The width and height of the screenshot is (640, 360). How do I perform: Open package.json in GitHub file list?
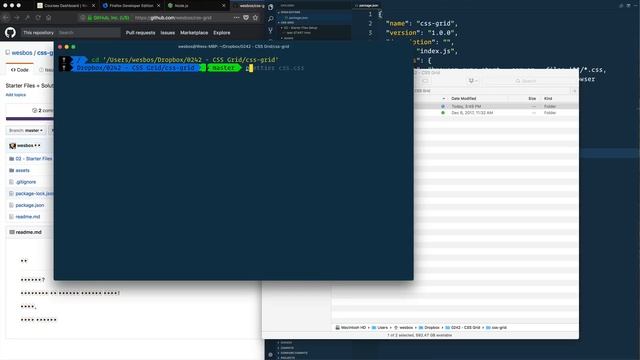tap(30, 205)
